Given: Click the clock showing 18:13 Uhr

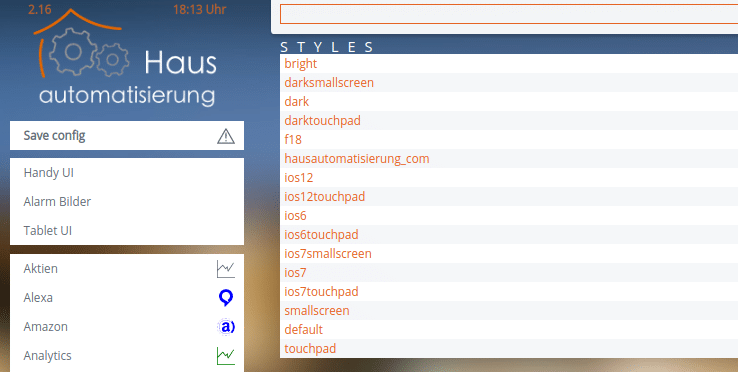Looking at the screenshot, I should pyautogui.click(x=200, y=9).
